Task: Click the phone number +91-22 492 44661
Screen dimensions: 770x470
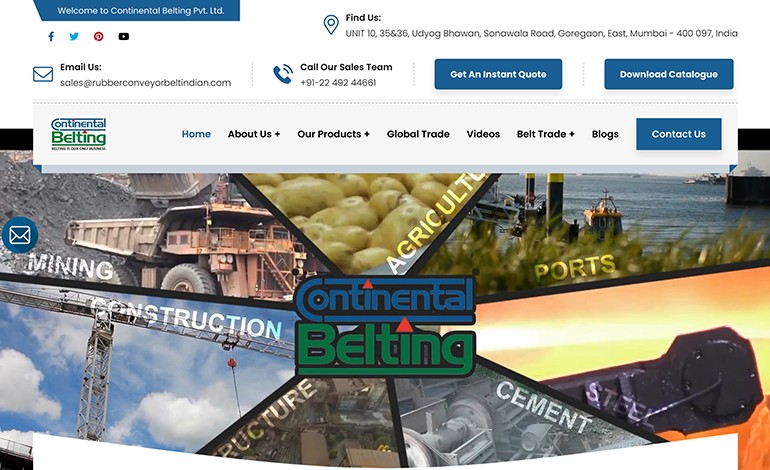Action: tap(338, 83)
